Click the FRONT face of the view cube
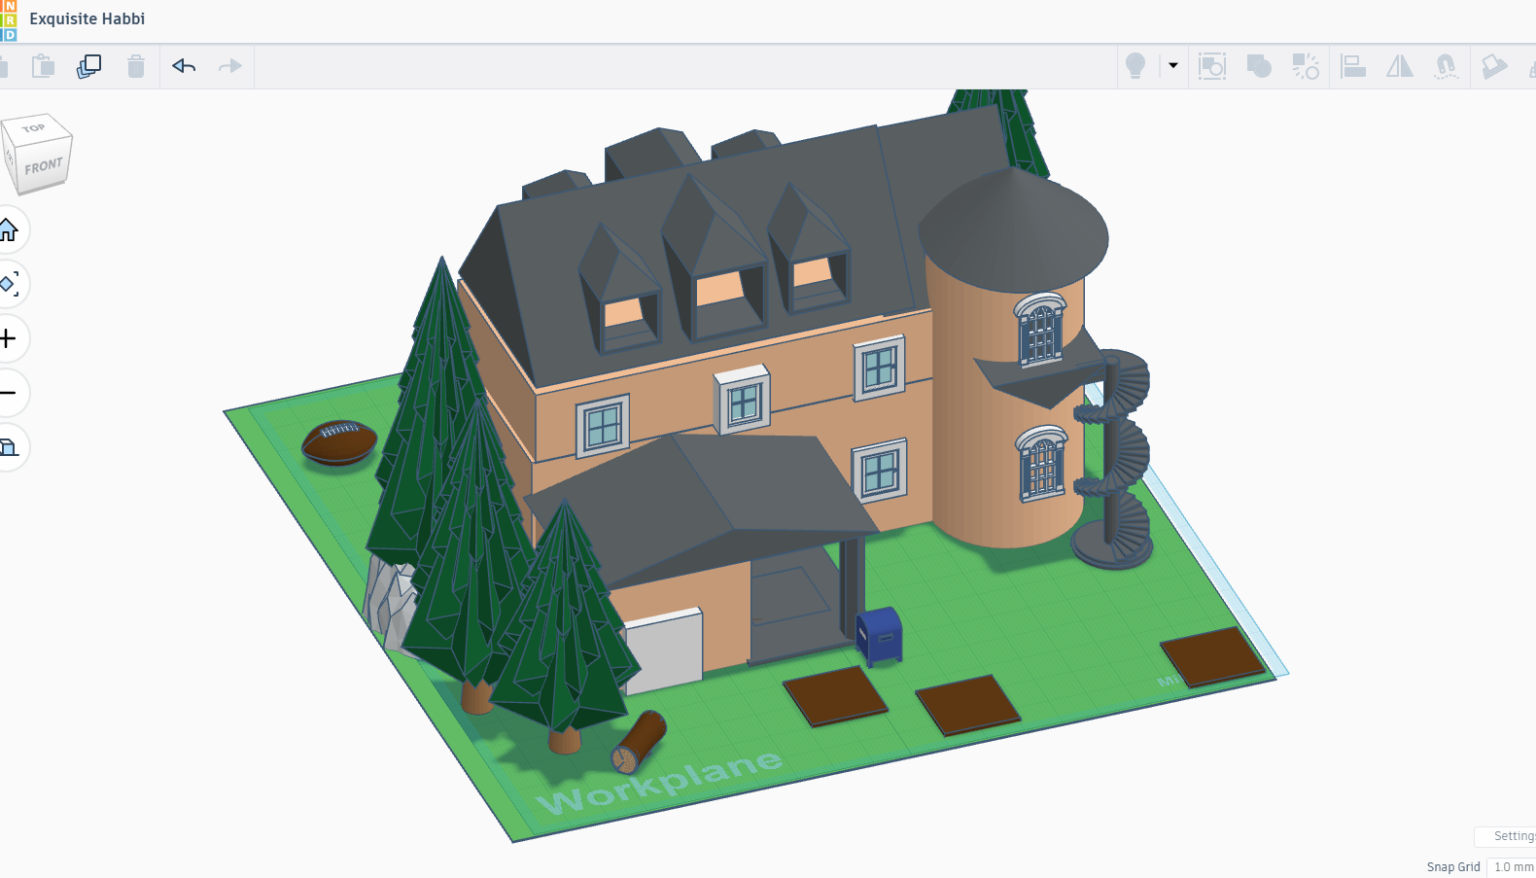Screen dimensions: 1536x878 tap(43, 166)
